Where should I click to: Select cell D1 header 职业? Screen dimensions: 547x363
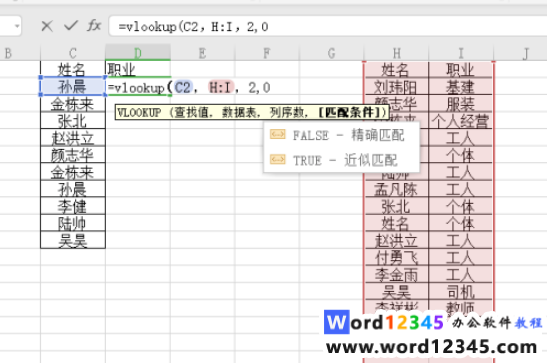(x=138, y=69)
